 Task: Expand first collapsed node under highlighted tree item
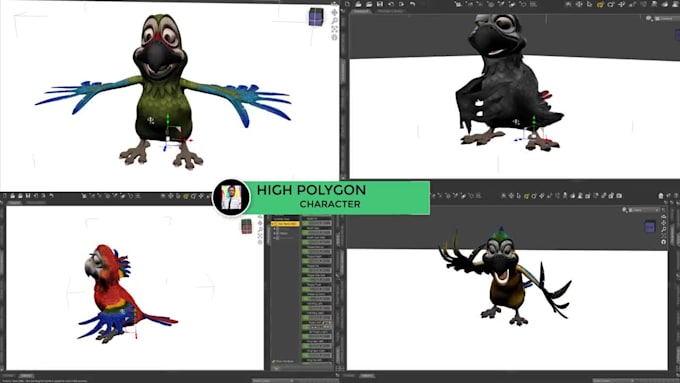coord(275,229)
